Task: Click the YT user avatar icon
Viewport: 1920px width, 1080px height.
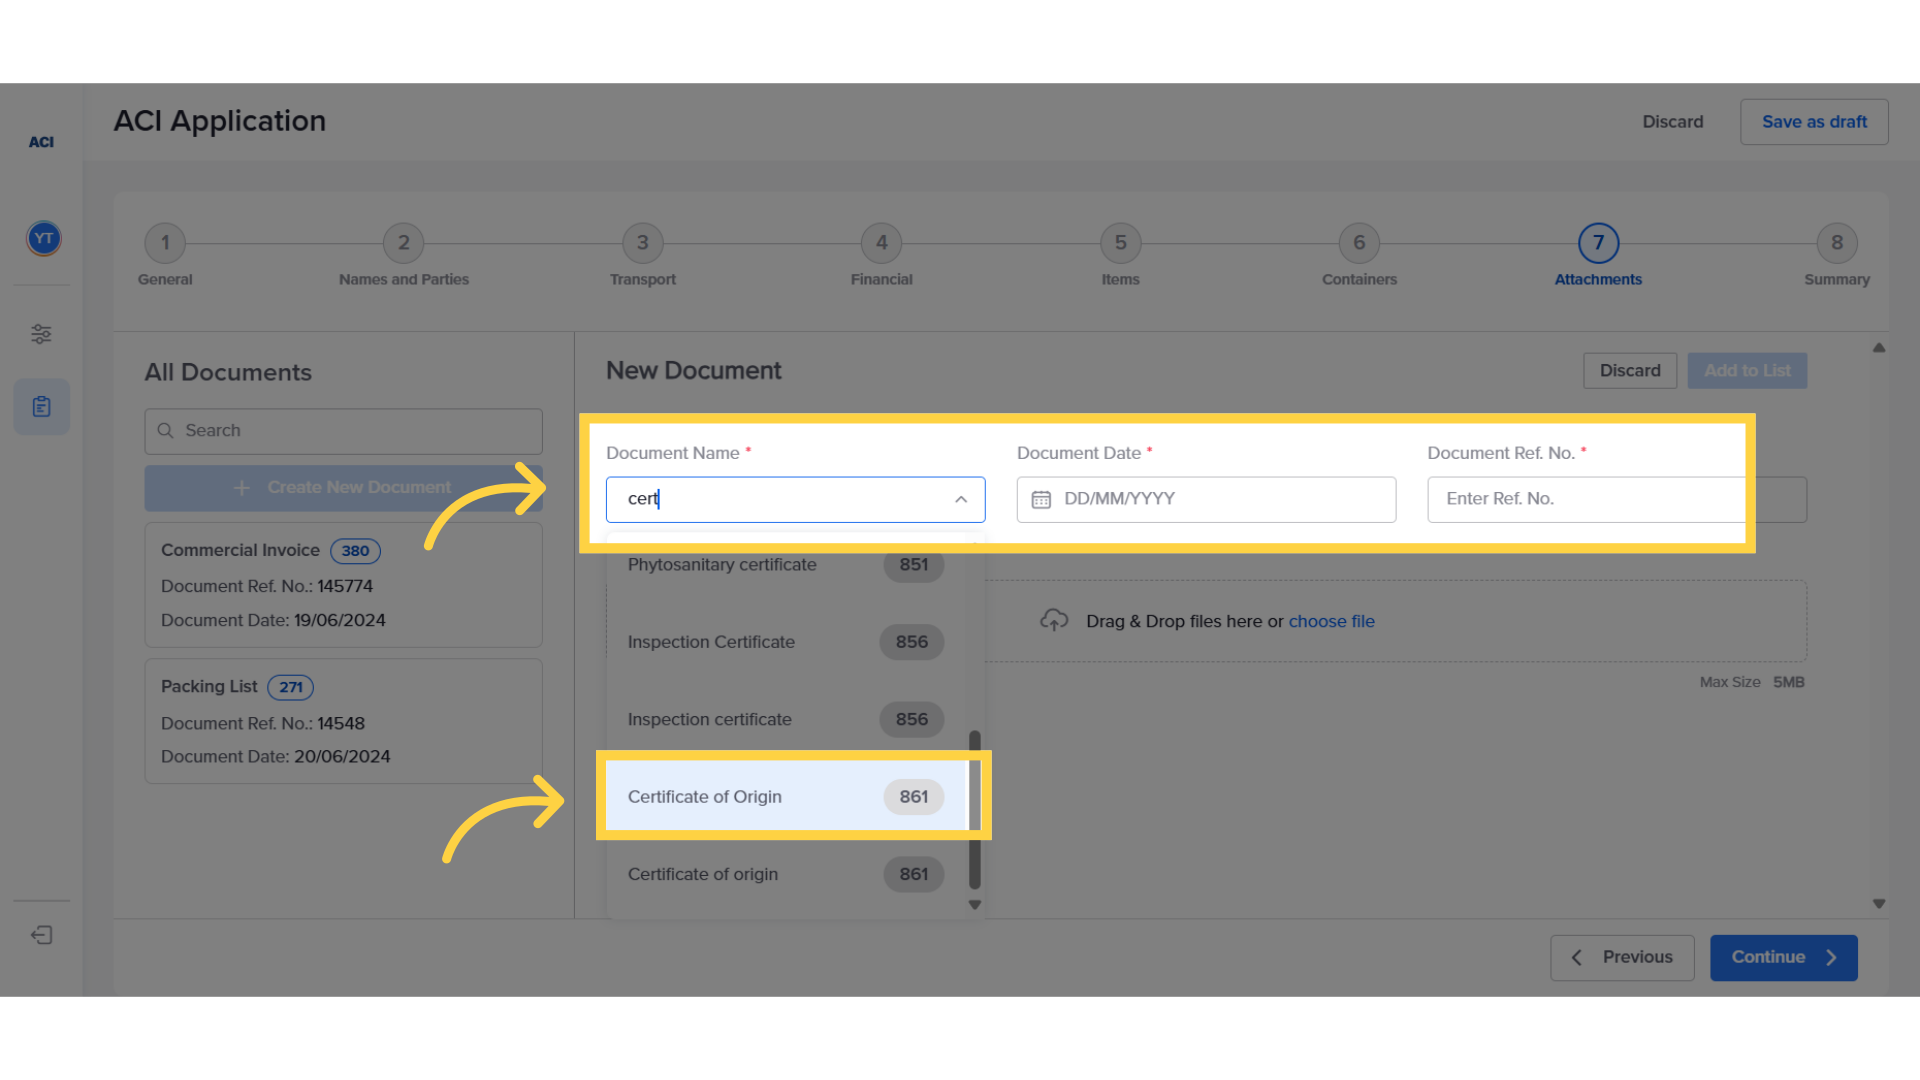Action: click(x=43, y=238)
